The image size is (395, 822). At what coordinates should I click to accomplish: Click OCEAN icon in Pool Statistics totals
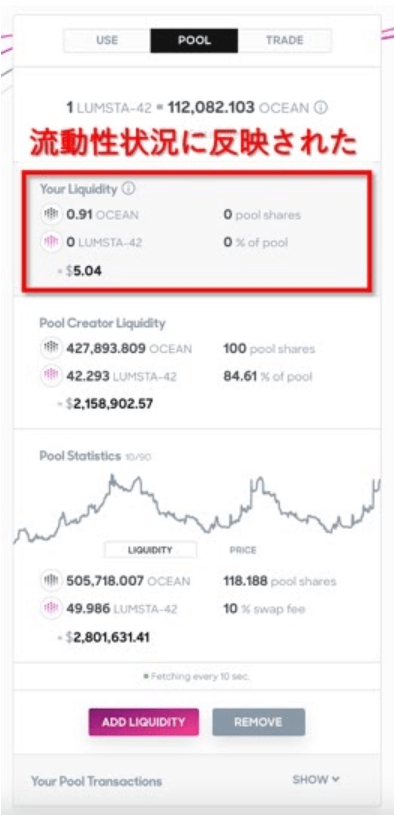click(x=51, y=581)
